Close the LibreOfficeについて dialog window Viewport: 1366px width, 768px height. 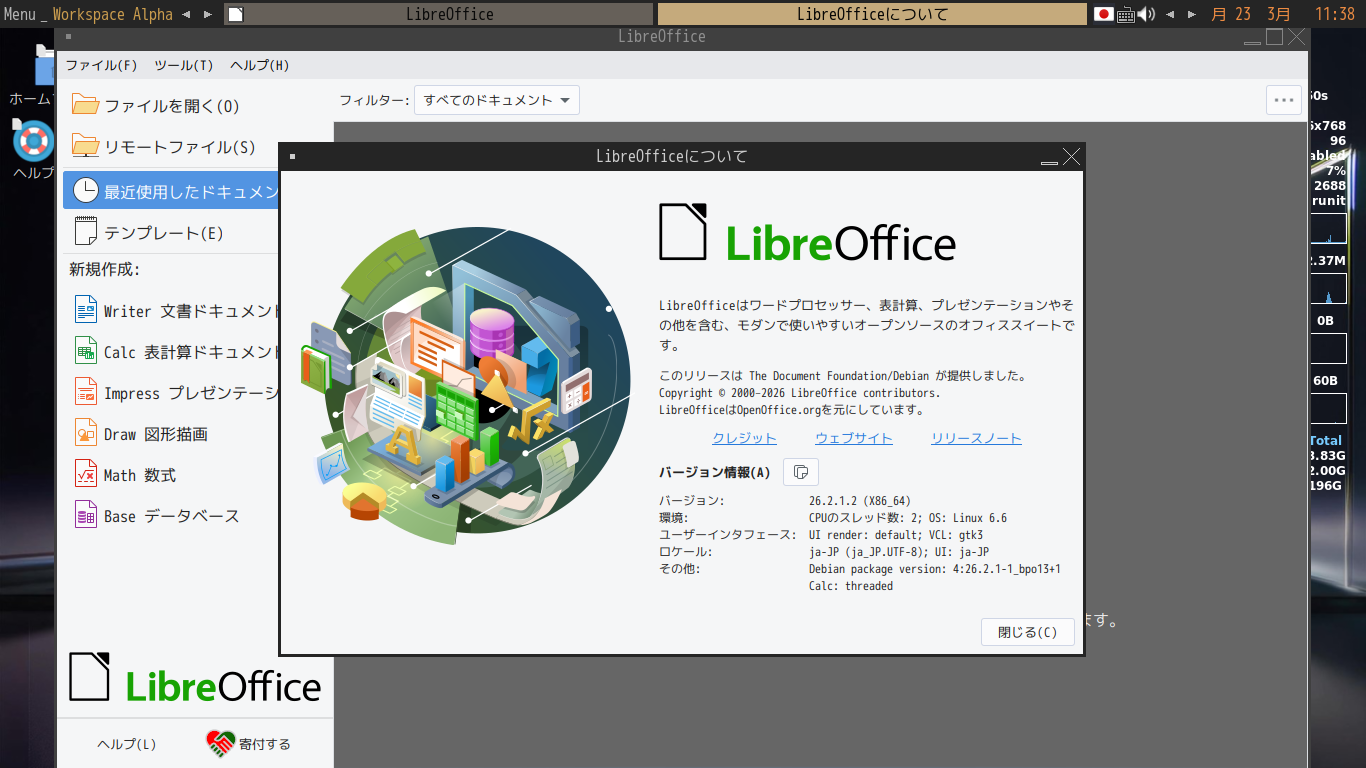point(1071,156)
